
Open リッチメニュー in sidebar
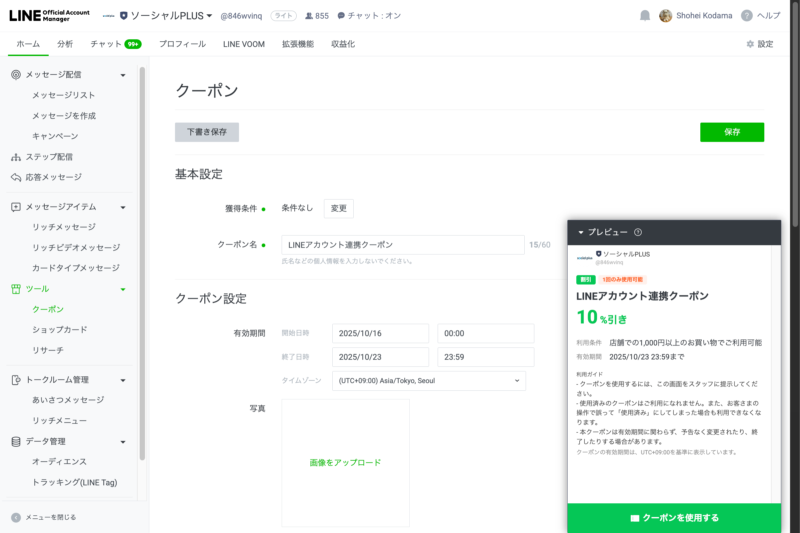click(59, 421)
